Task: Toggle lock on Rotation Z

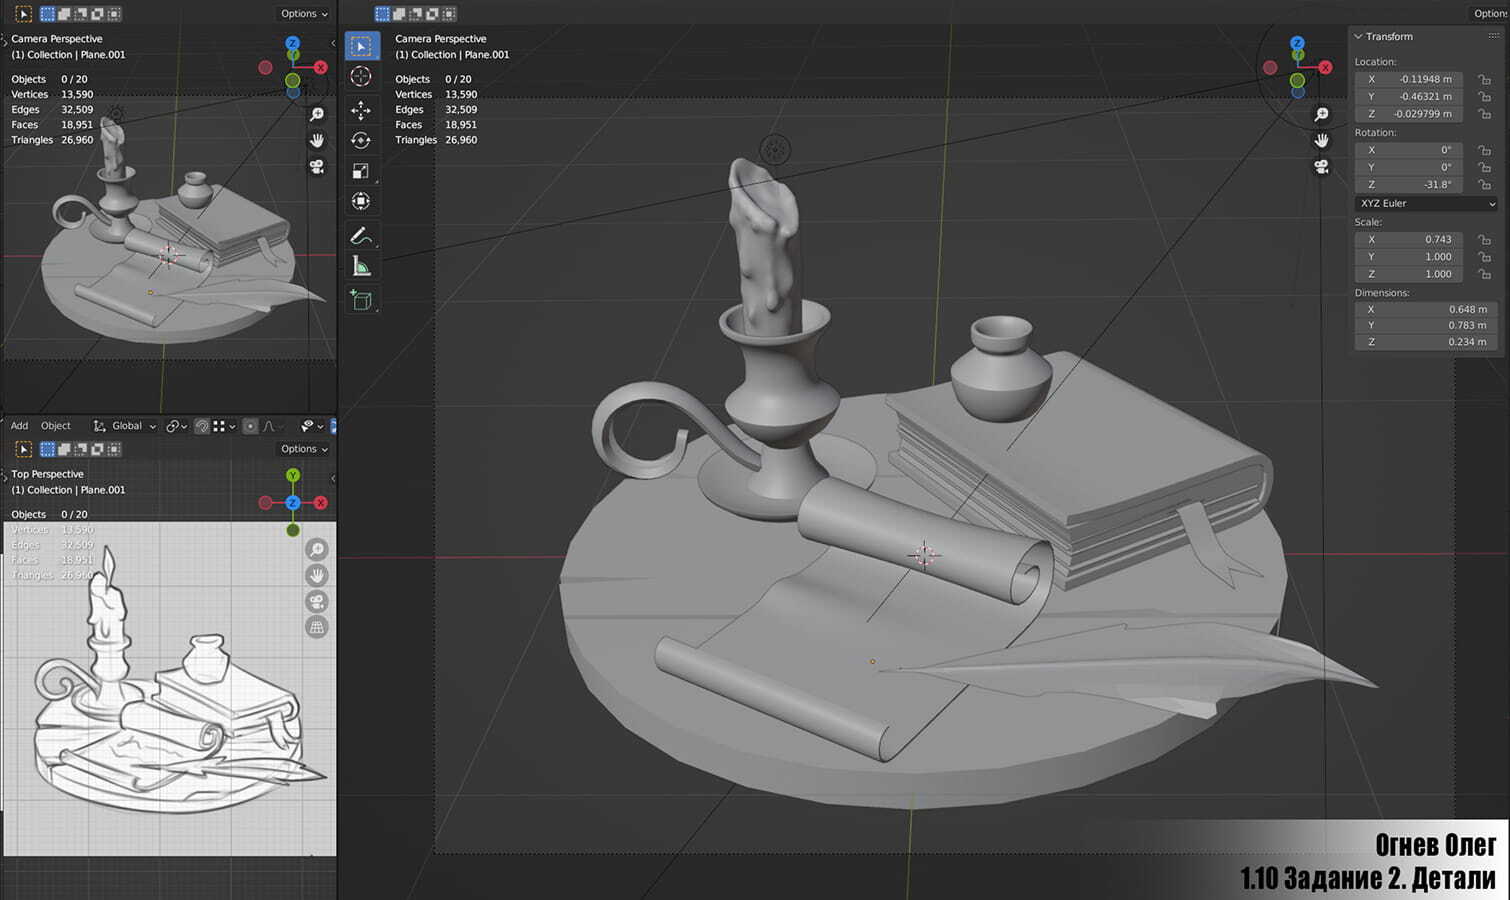Action: (1485, 185)
